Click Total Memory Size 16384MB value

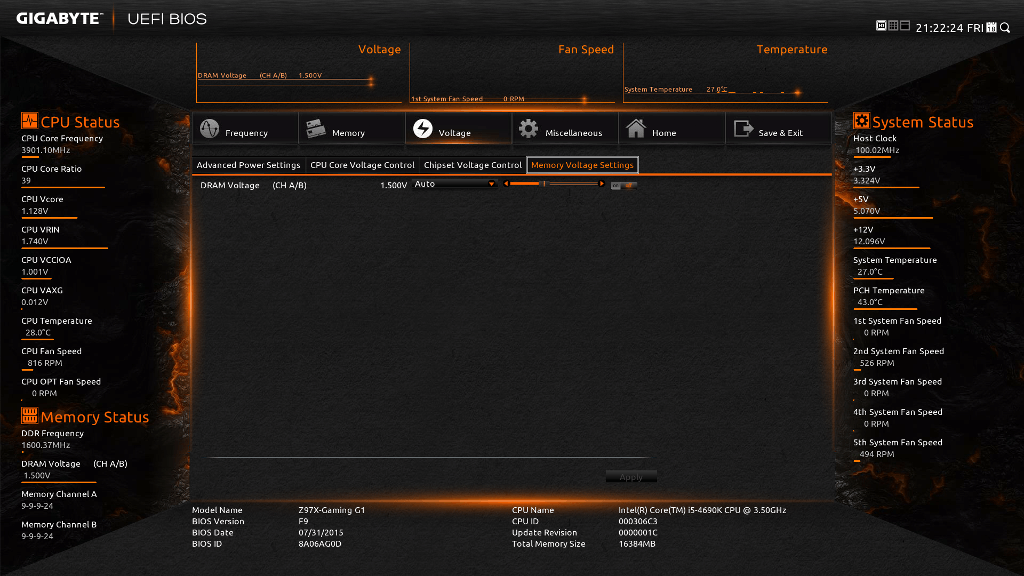pyautogui.click(x=637, y=544)
